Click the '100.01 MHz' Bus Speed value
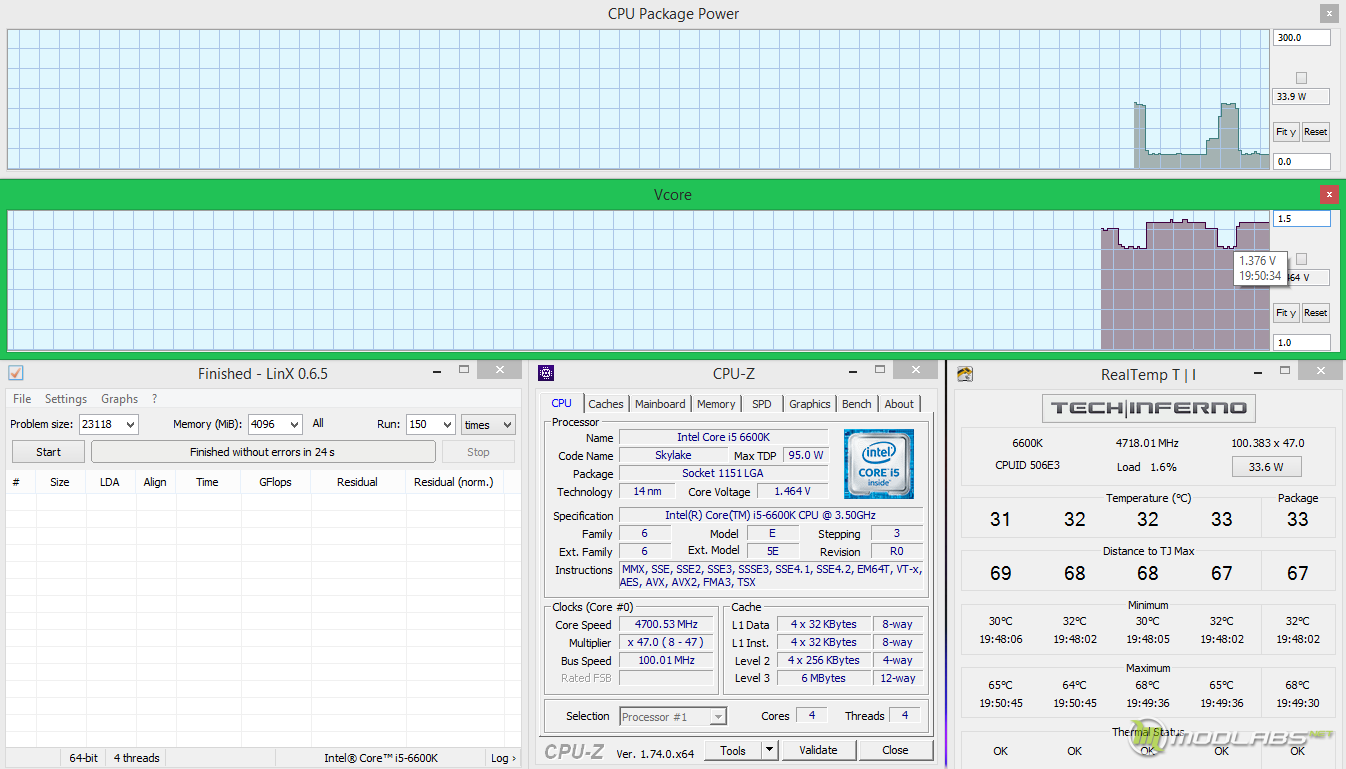 pos(667,660)
